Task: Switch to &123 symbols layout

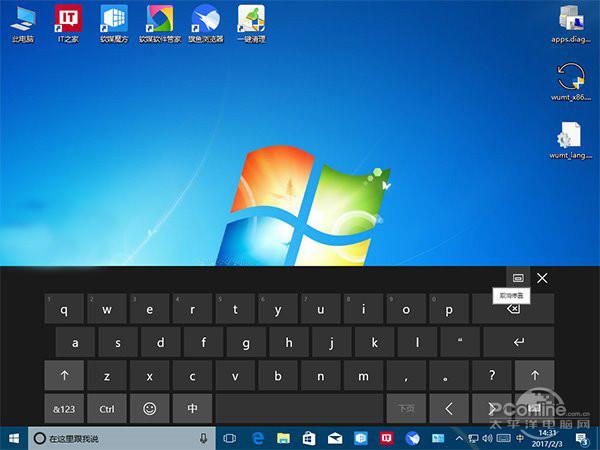Action: (64, 409)
